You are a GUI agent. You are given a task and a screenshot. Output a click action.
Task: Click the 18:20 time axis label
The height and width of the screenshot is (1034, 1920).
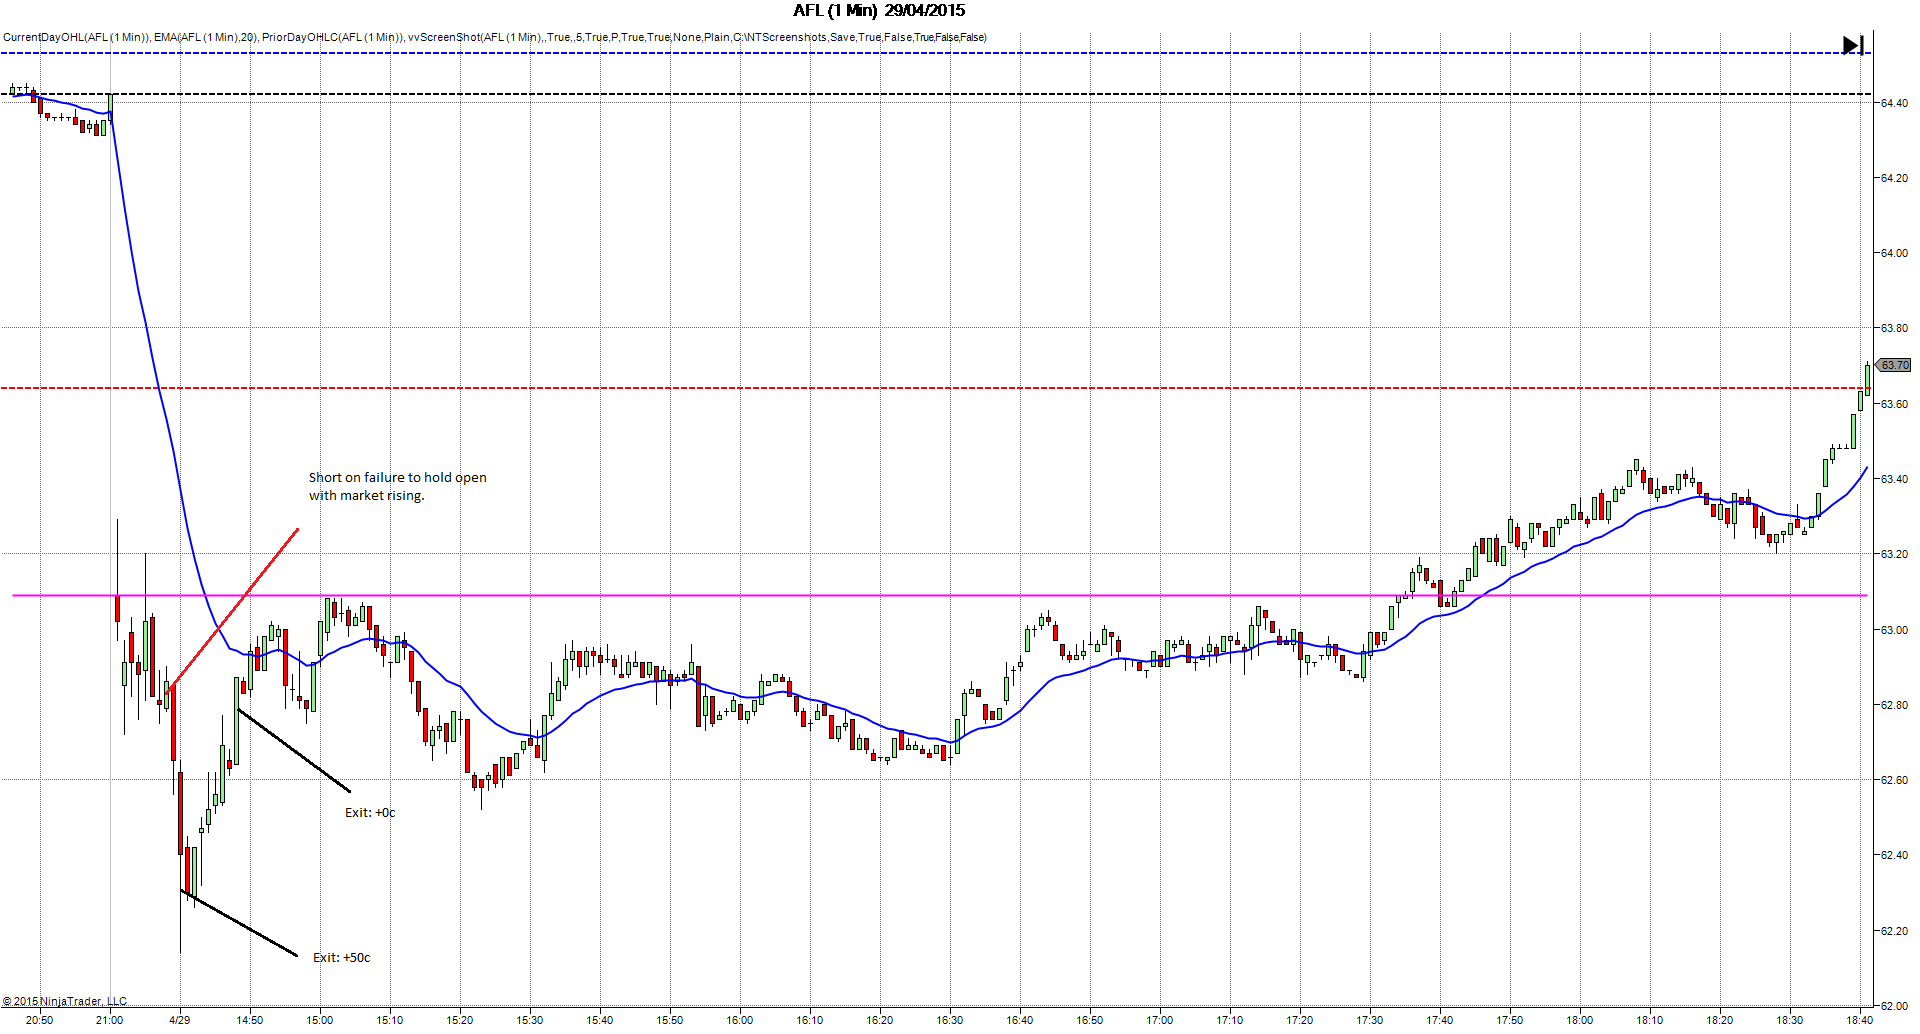[1720, 1020]
